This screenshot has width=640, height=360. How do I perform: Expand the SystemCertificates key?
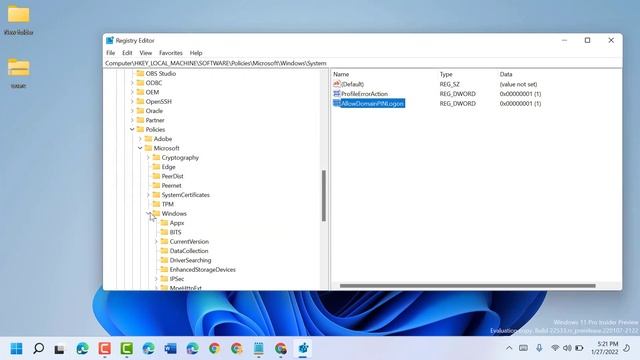148,195
